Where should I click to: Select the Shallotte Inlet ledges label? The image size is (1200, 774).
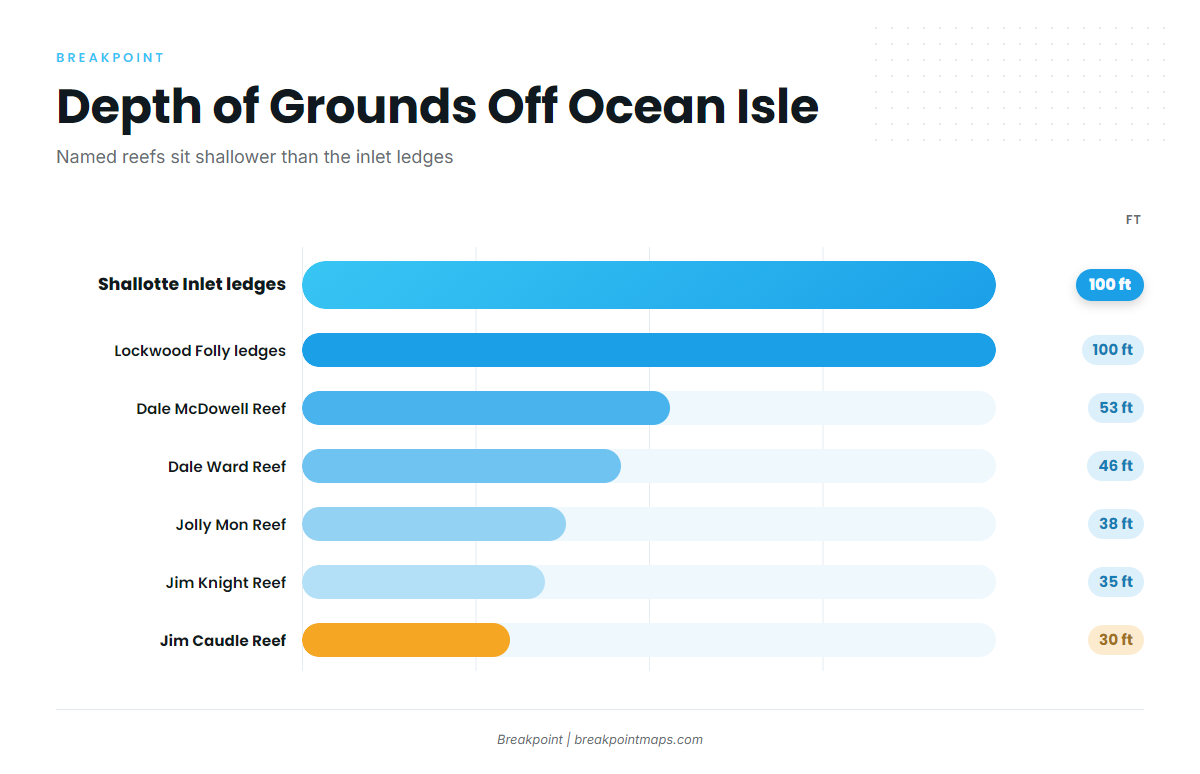[192, 285]
